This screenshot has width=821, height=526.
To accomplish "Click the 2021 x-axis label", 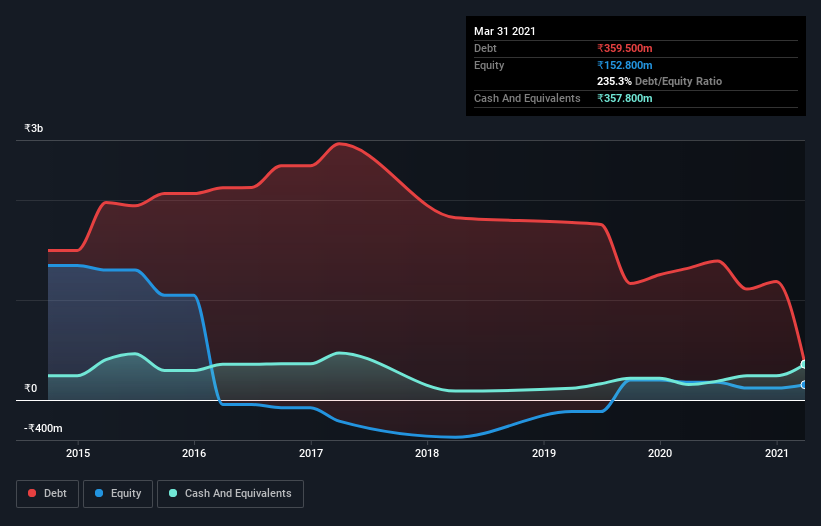I will point(776,453).
